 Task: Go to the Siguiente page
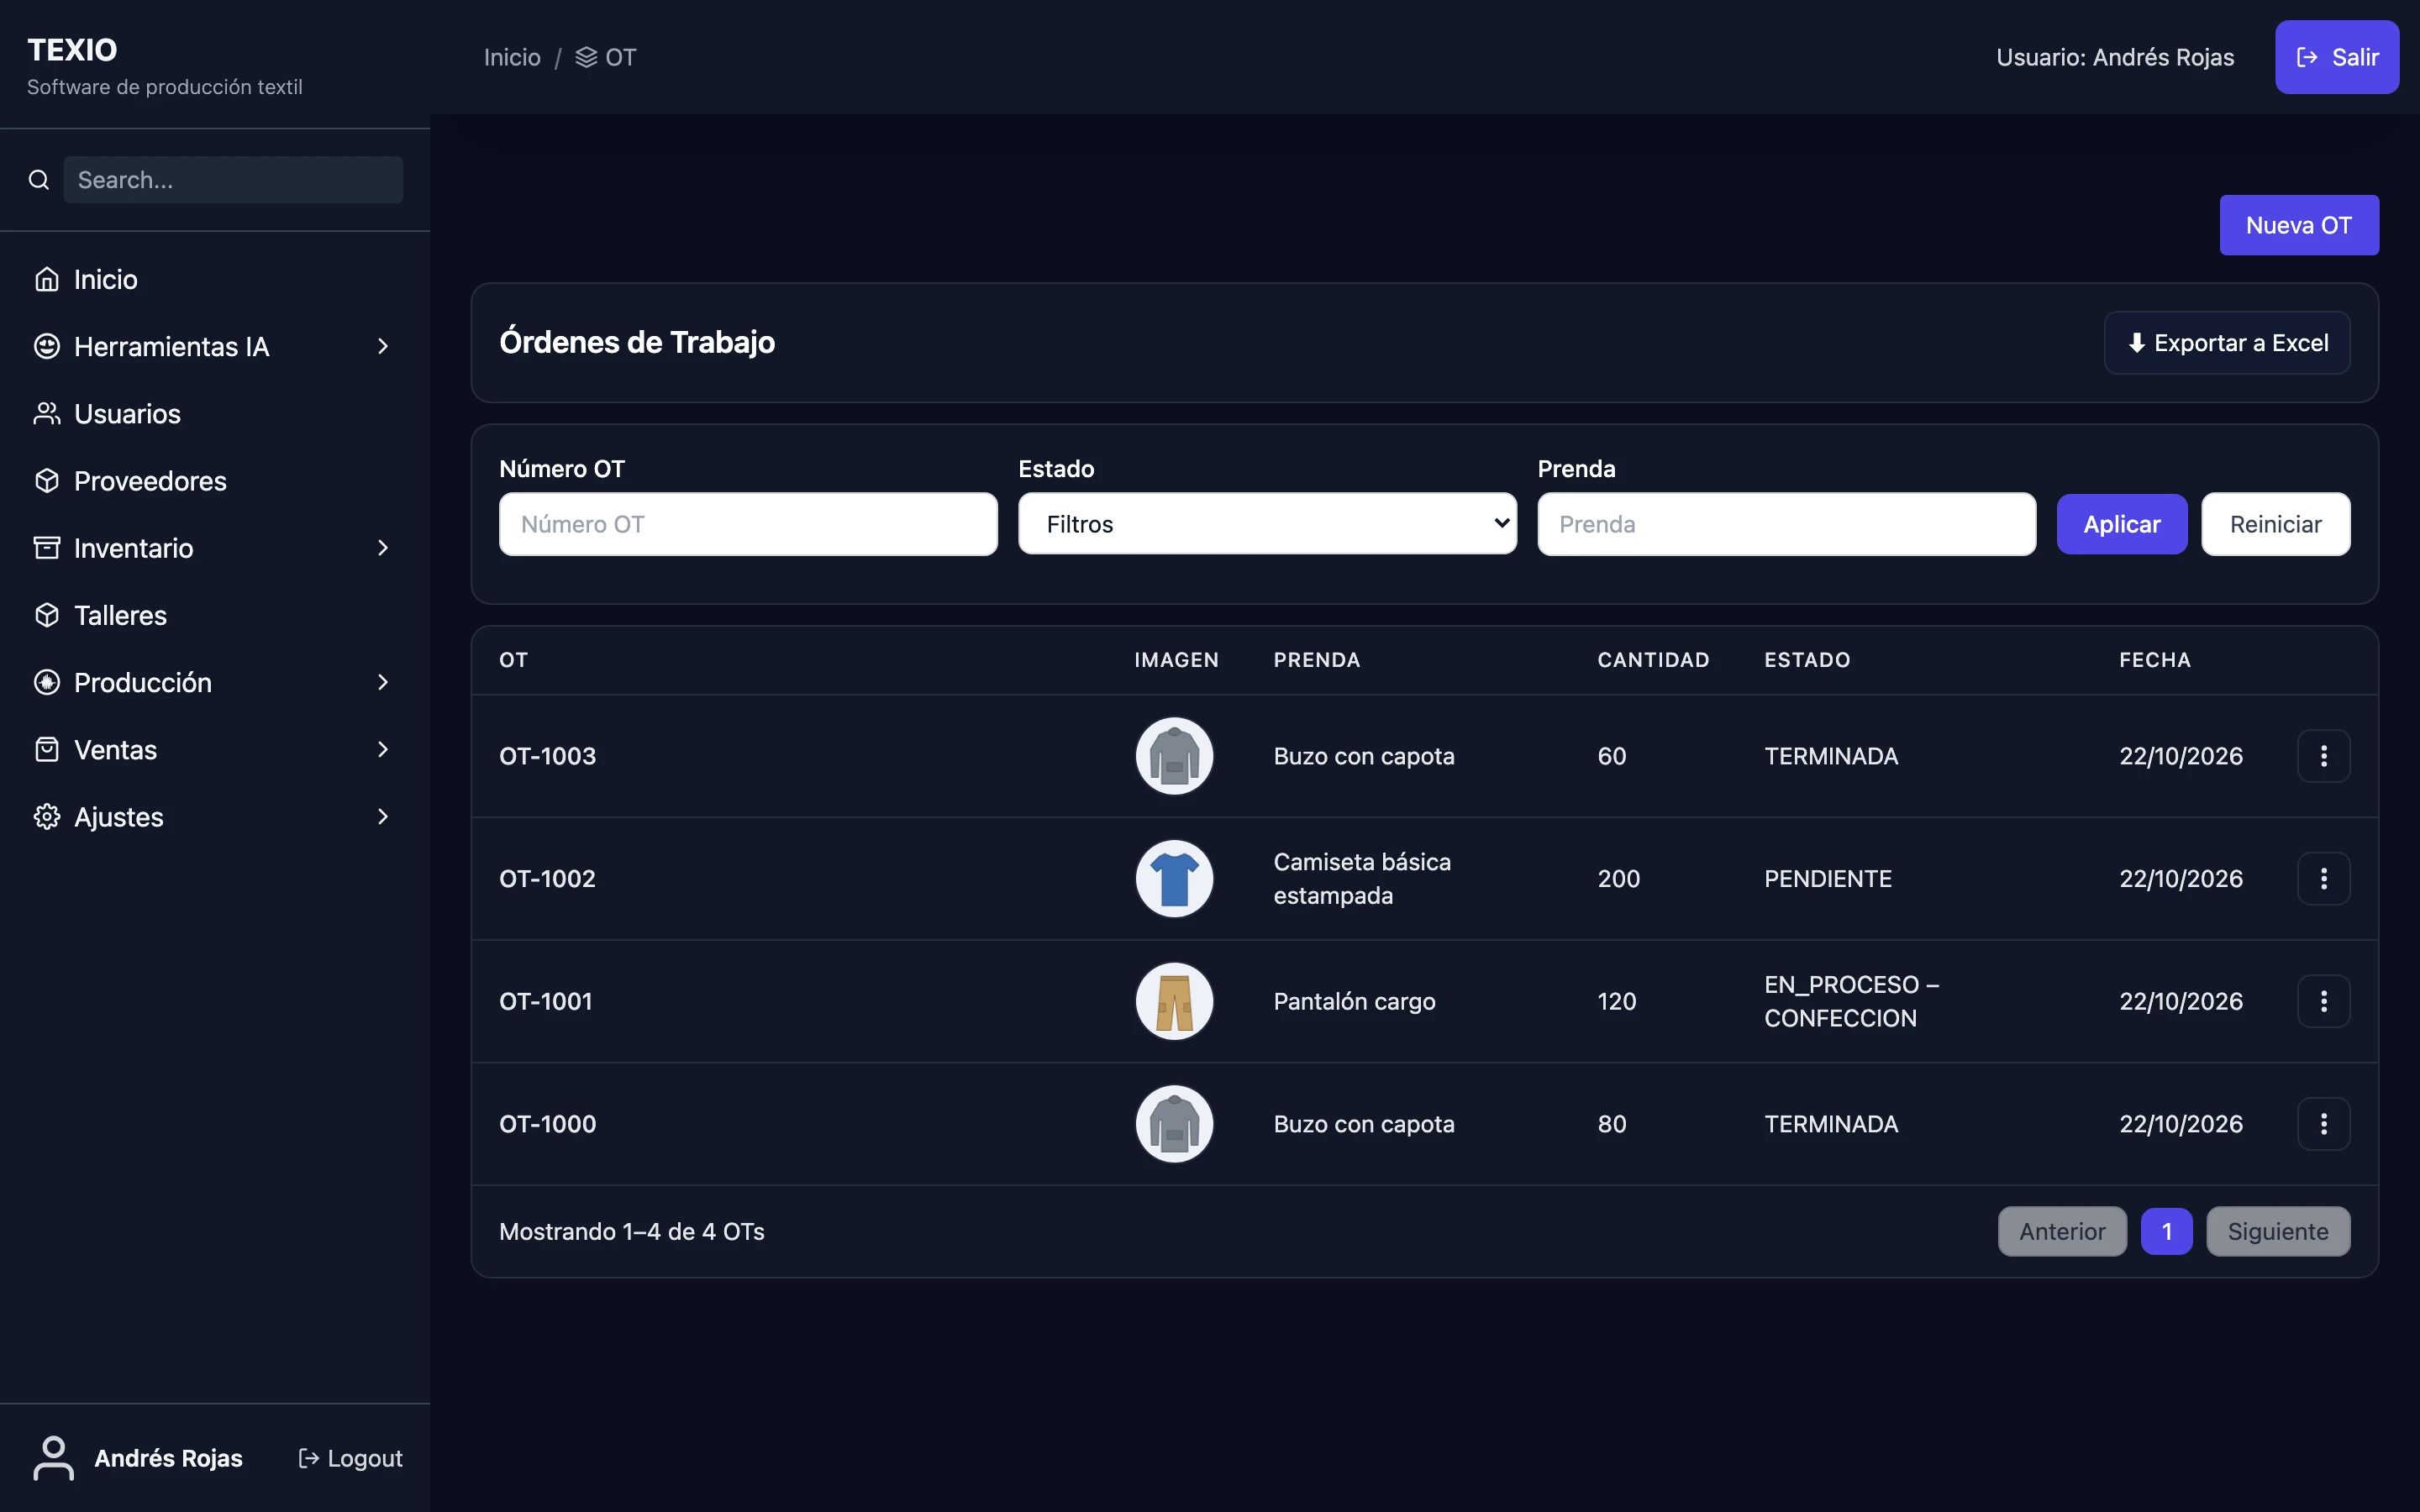pyautogui.click(x=2277, y=1231)
